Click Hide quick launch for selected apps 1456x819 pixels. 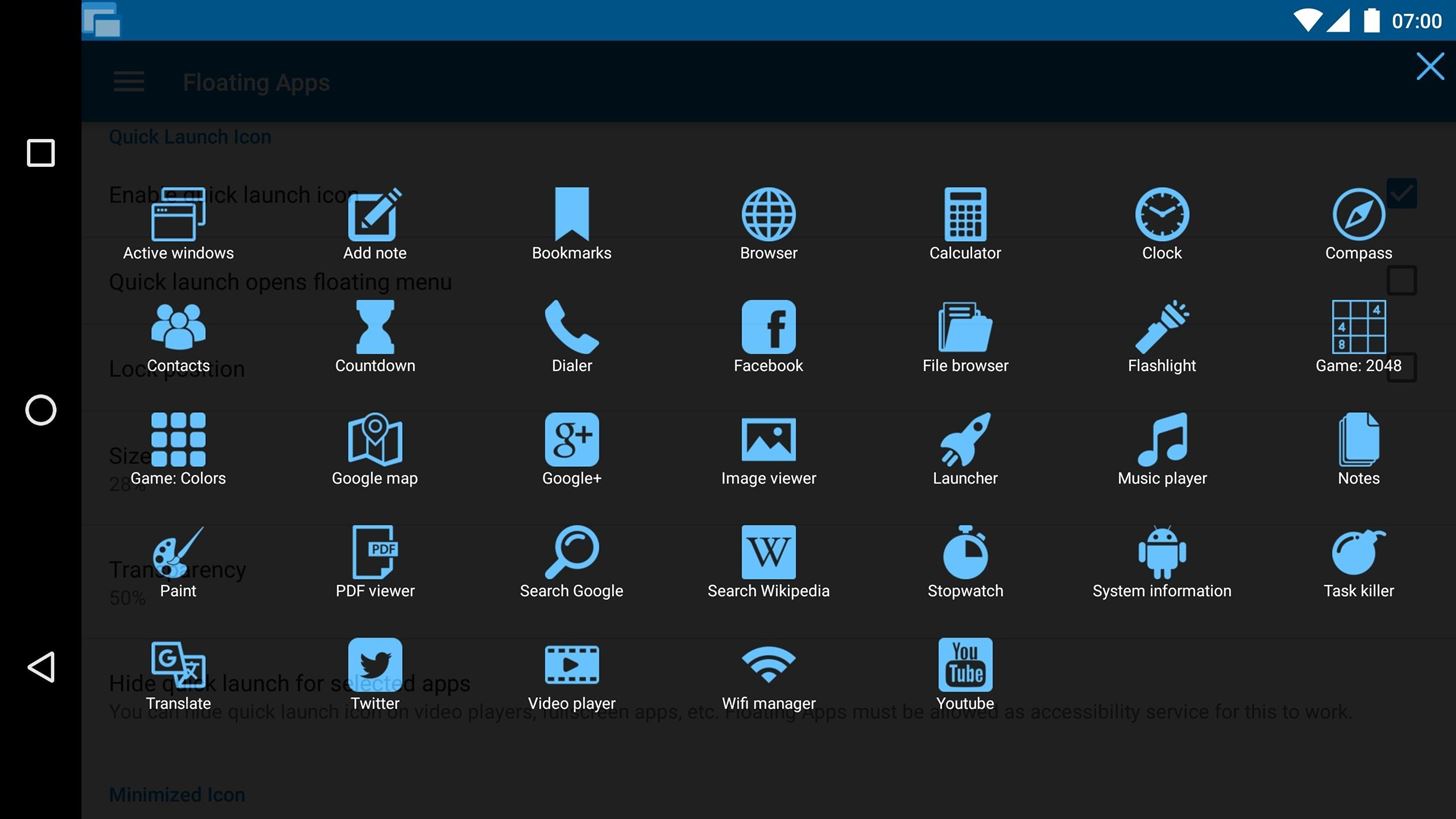point(289,683)
